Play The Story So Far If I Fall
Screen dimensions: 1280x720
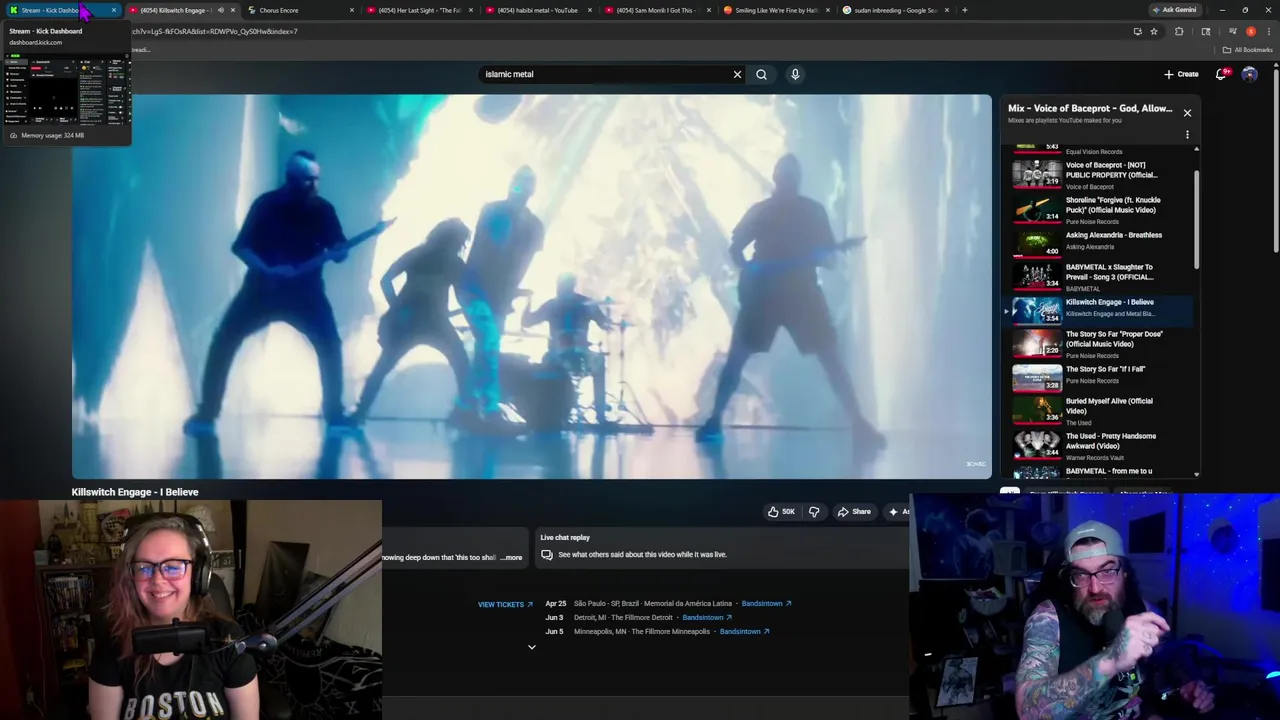coord(1100,377)
